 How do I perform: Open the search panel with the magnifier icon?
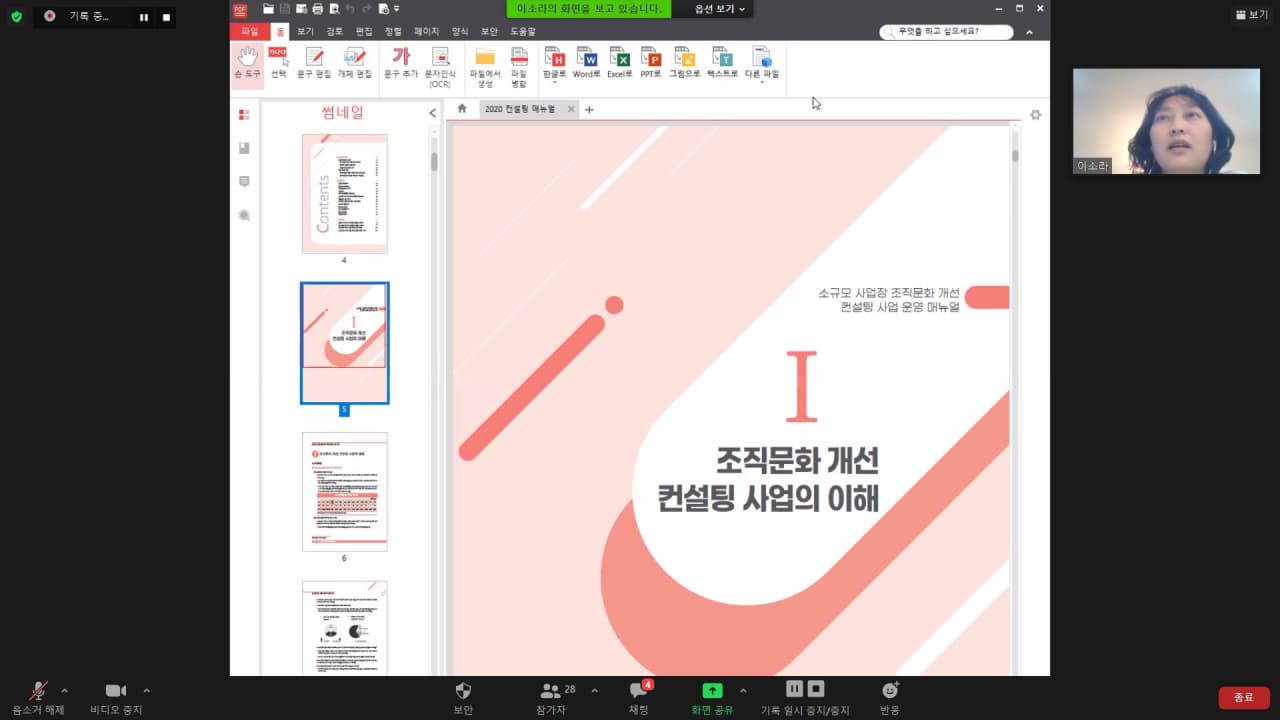click(243, 215)
